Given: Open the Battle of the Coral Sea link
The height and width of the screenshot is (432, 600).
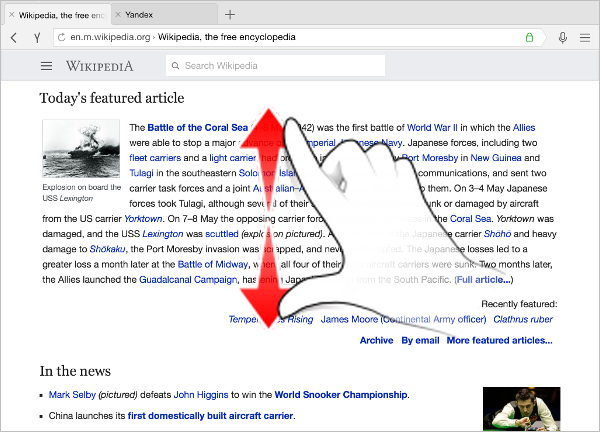Looking at the screenshot, I should pos(197,127).
